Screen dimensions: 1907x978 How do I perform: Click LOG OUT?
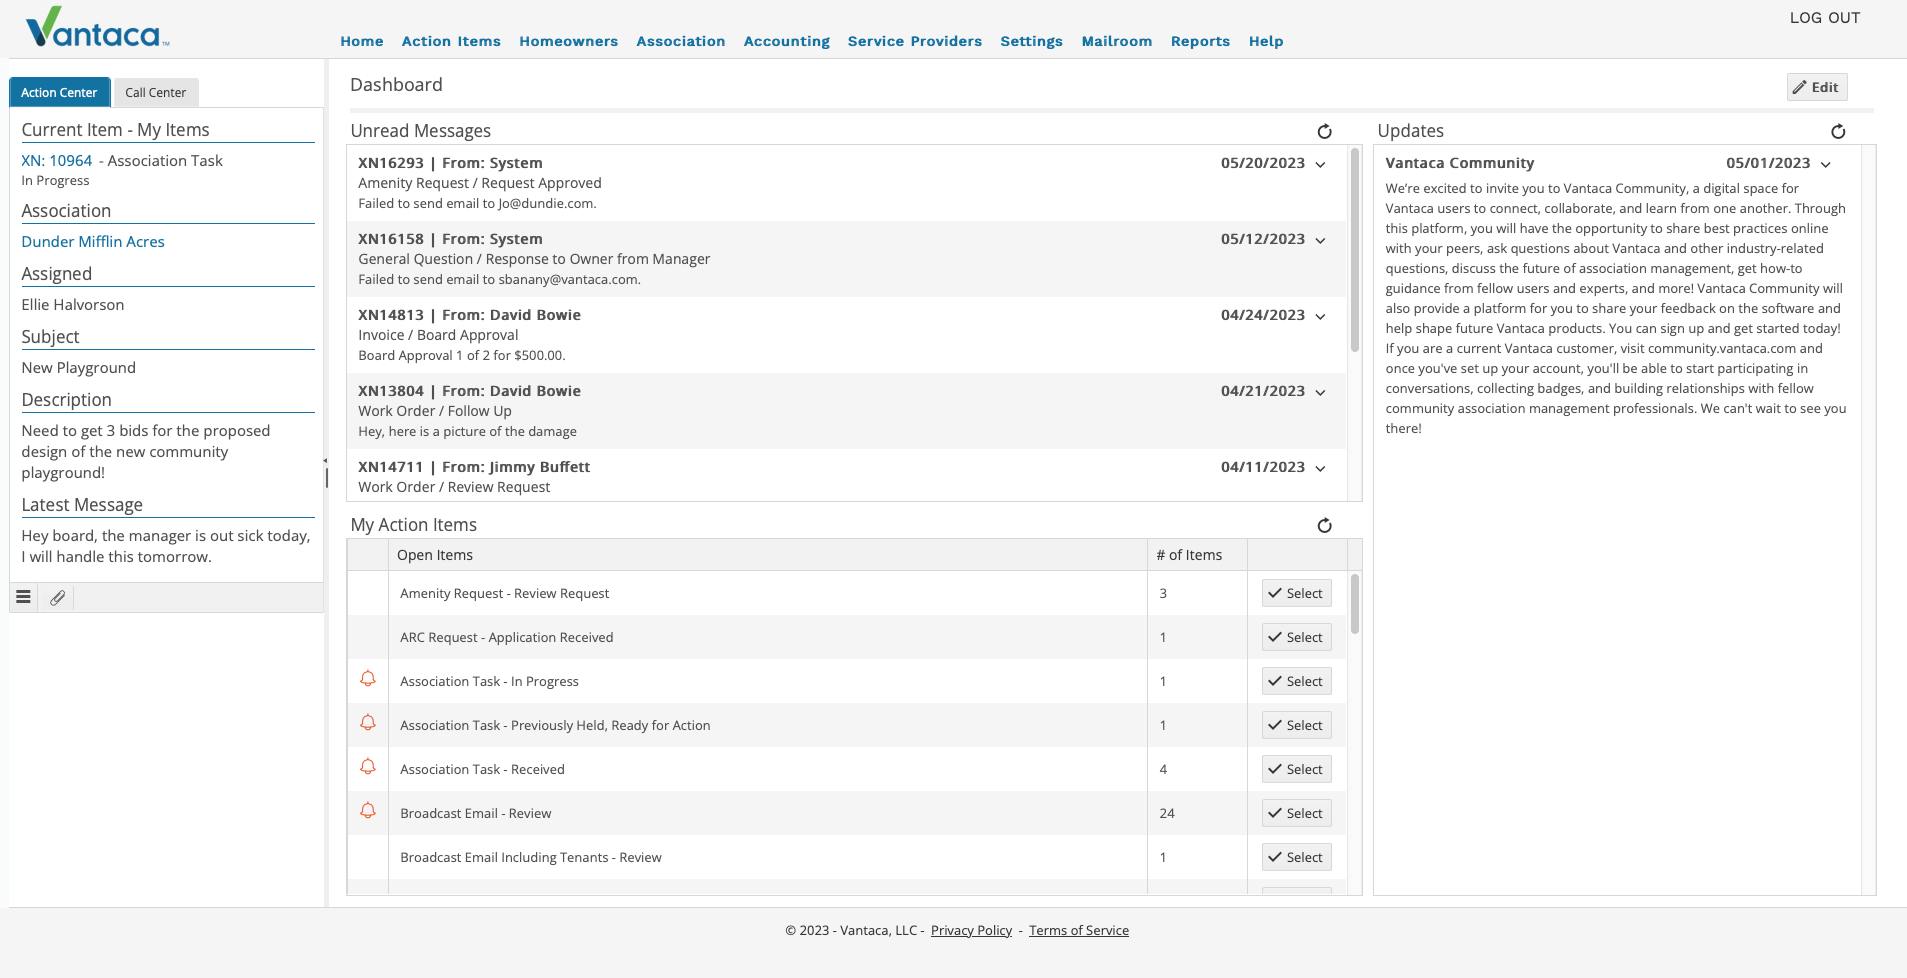pyautogui.click(x=1824, y=17)
